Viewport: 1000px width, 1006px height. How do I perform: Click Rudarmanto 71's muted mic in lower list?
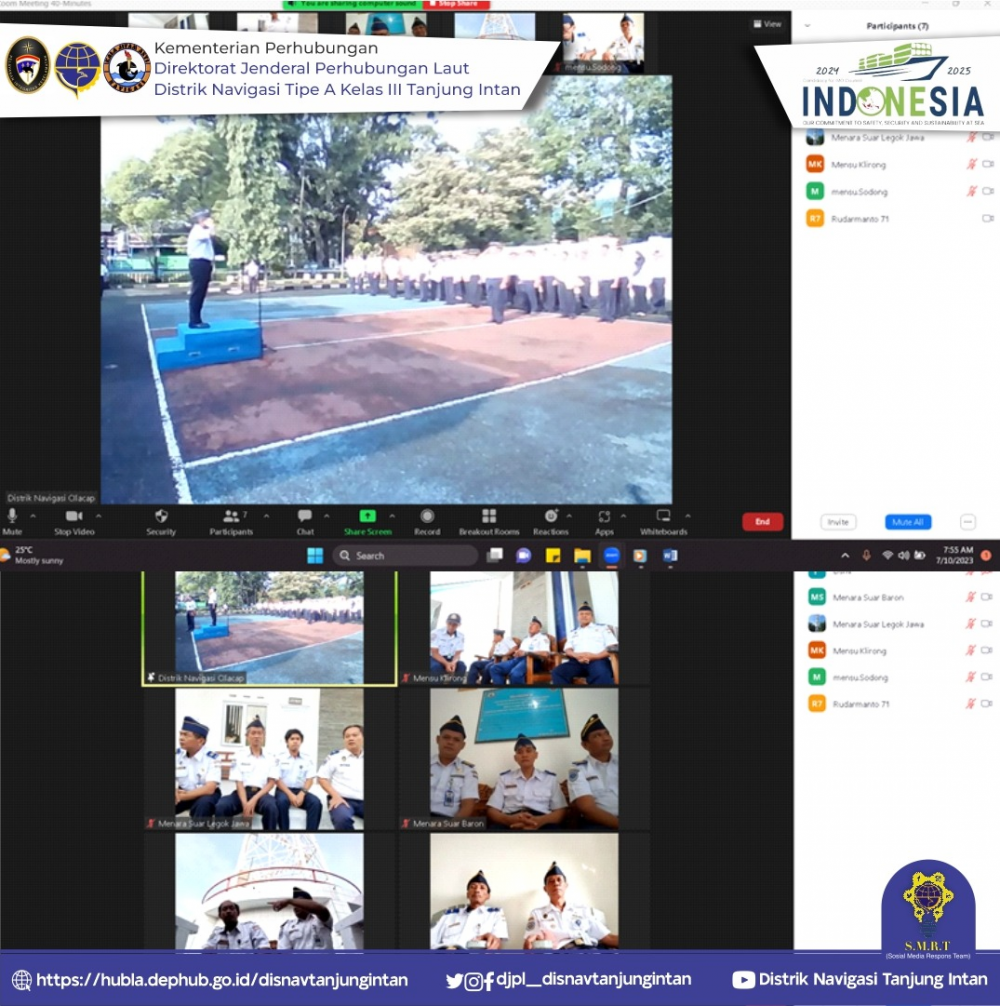pos(970,704)
